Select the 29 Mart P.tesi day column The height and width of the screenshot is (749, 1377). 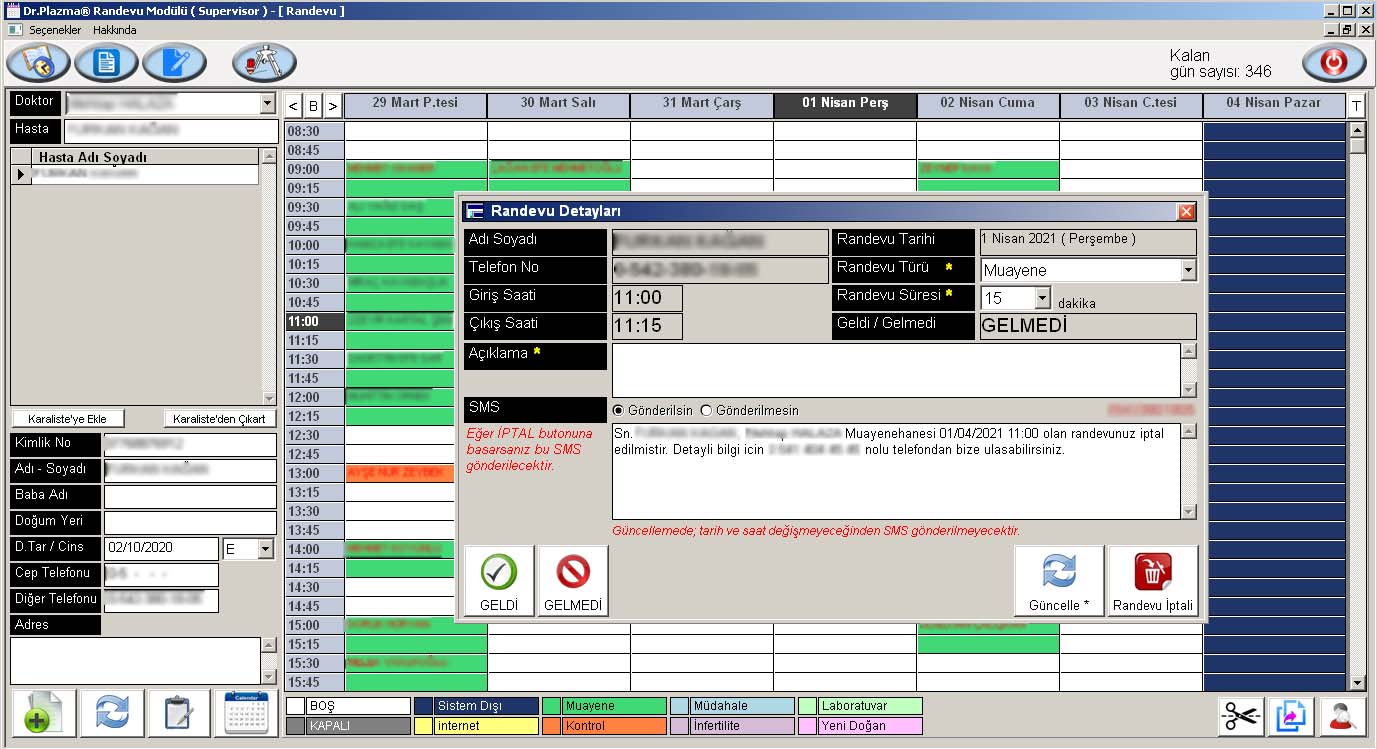click(415, 104)
